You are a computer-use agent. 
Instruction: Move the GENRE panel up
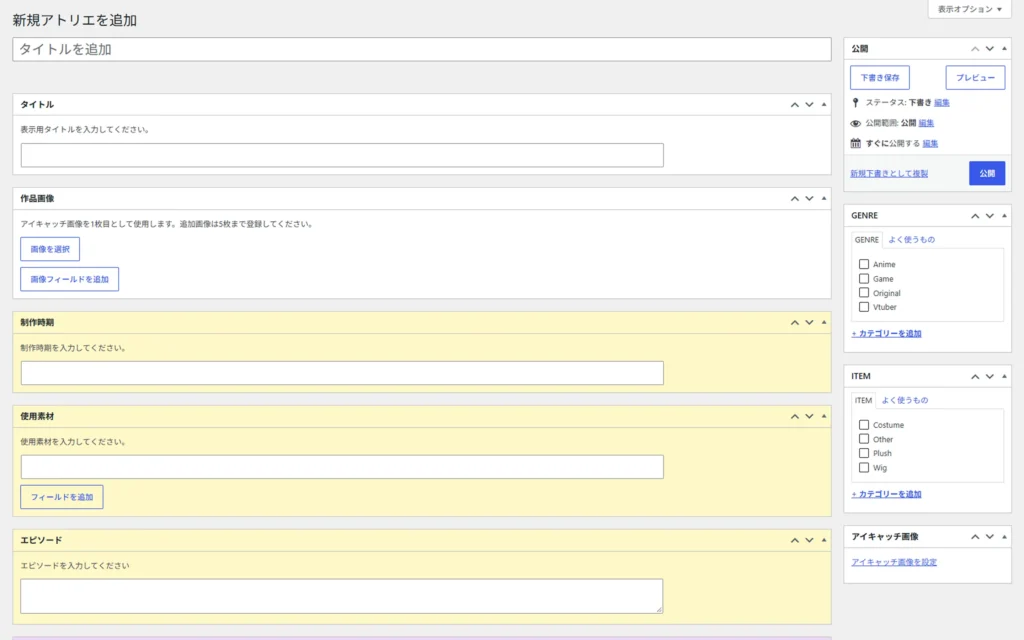(974, 216)
